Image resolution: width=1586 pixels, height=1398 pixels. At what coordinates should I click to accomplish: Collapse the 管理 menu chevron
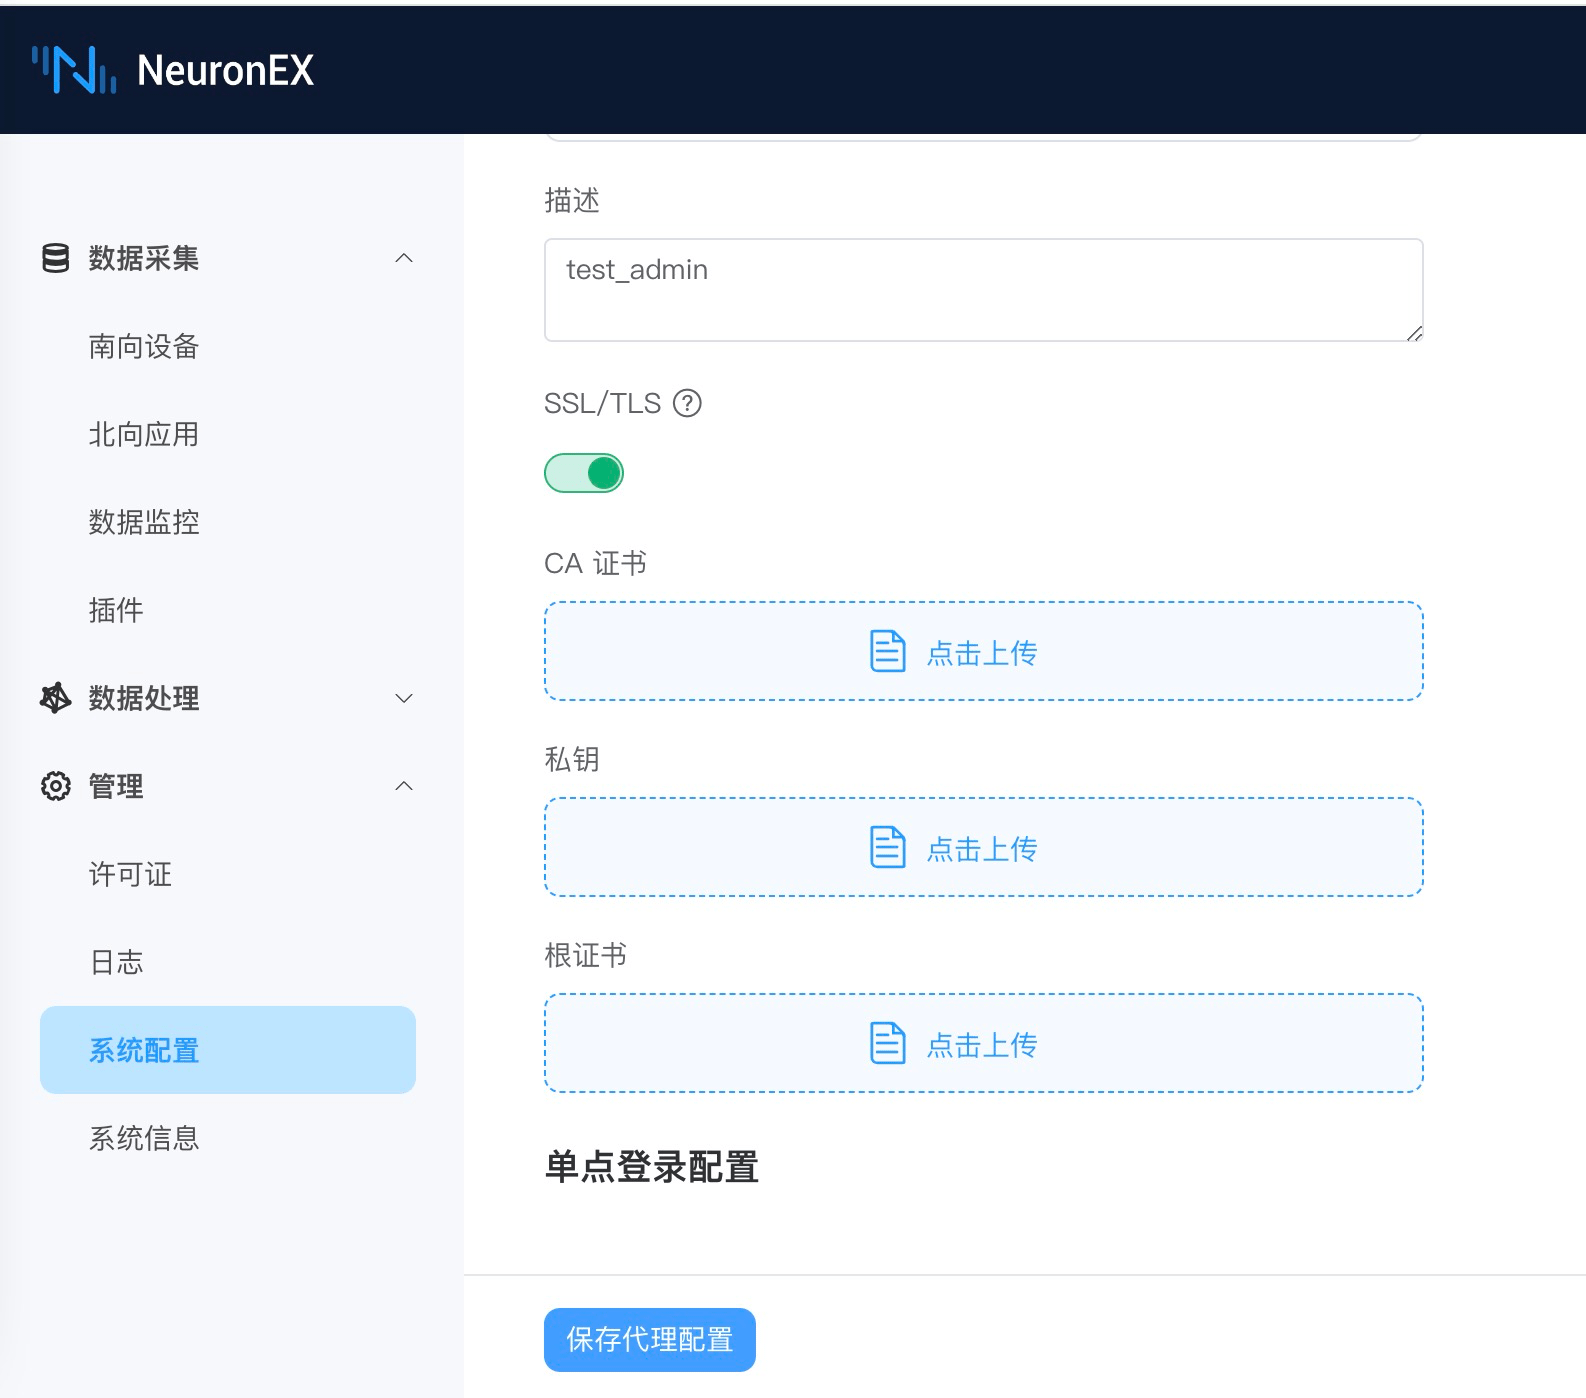tap(404, 786)
